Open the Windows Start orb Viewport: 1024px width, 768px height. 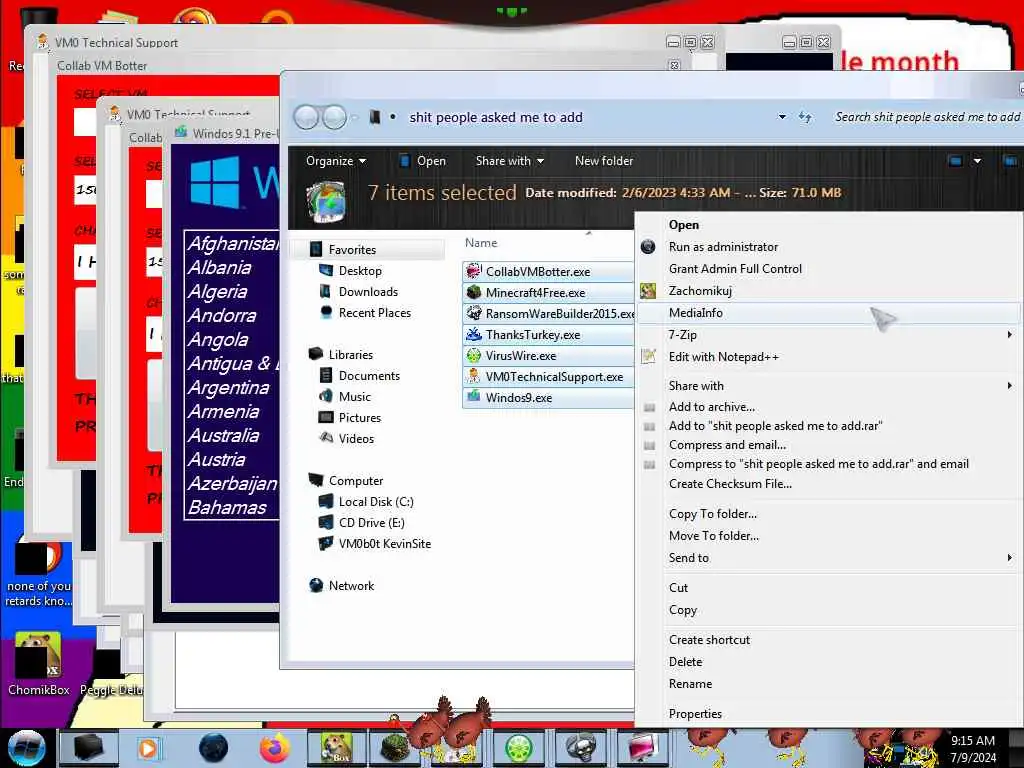coord(26,747)
